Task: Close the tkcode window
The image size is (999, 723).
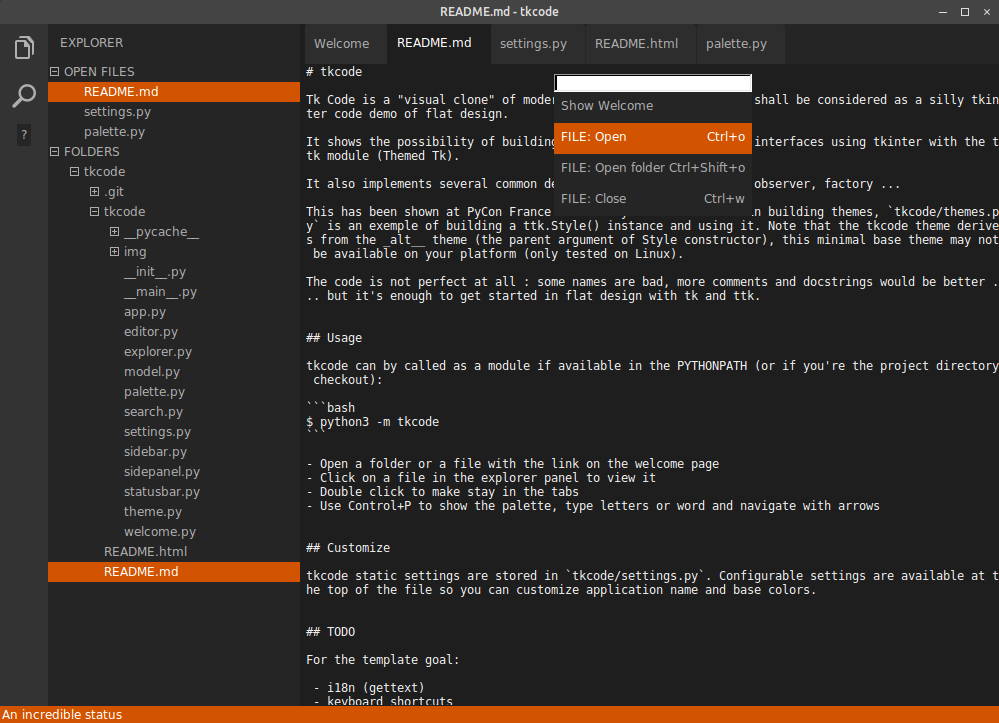Action: click(x=987, y=12)
